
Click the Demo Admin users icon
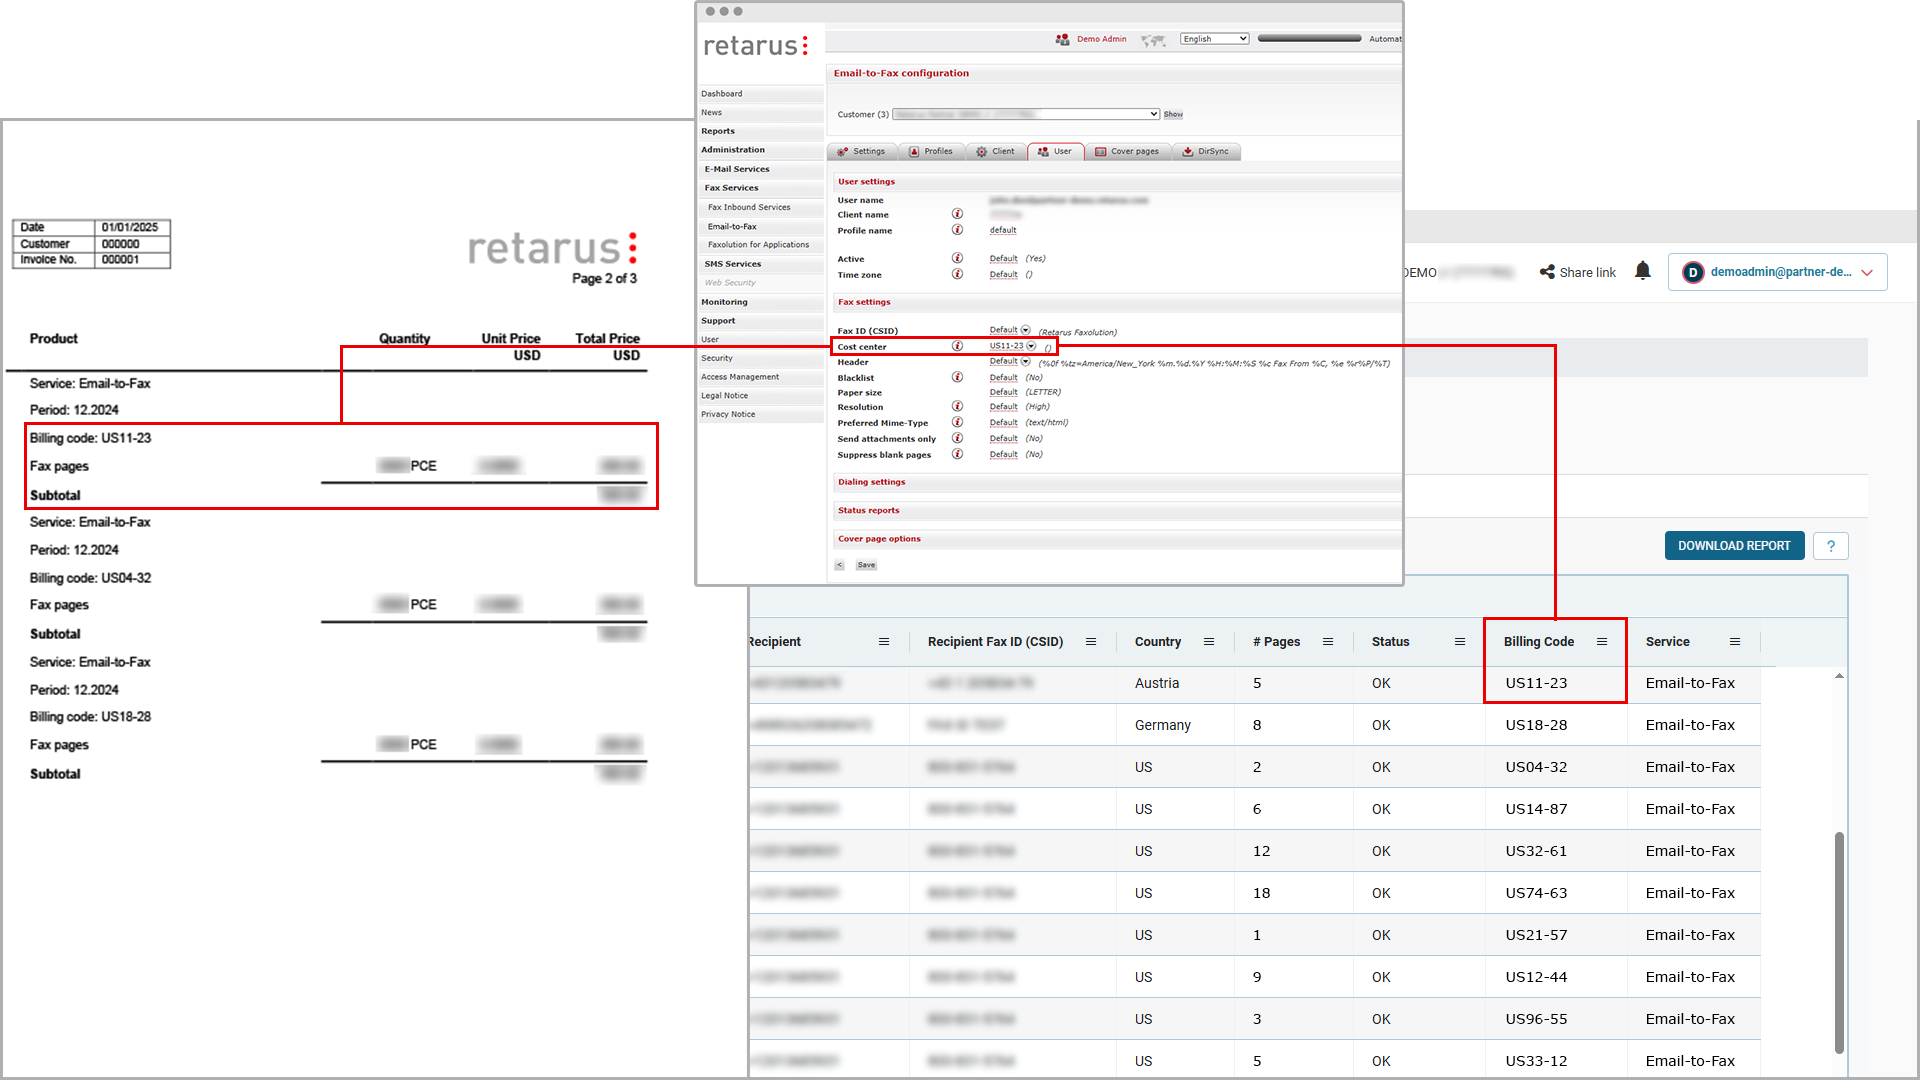1062,40
